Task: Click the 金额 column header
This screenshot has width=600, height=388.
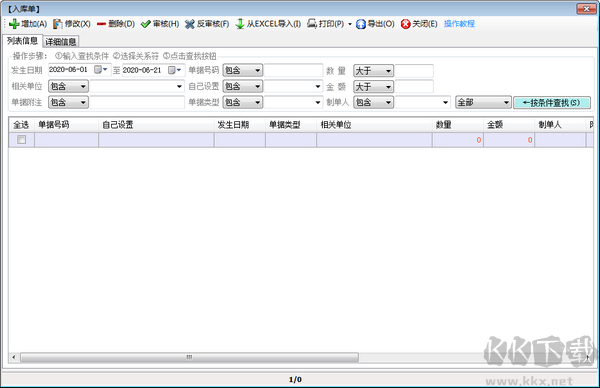Action: (x=509, y=125)
